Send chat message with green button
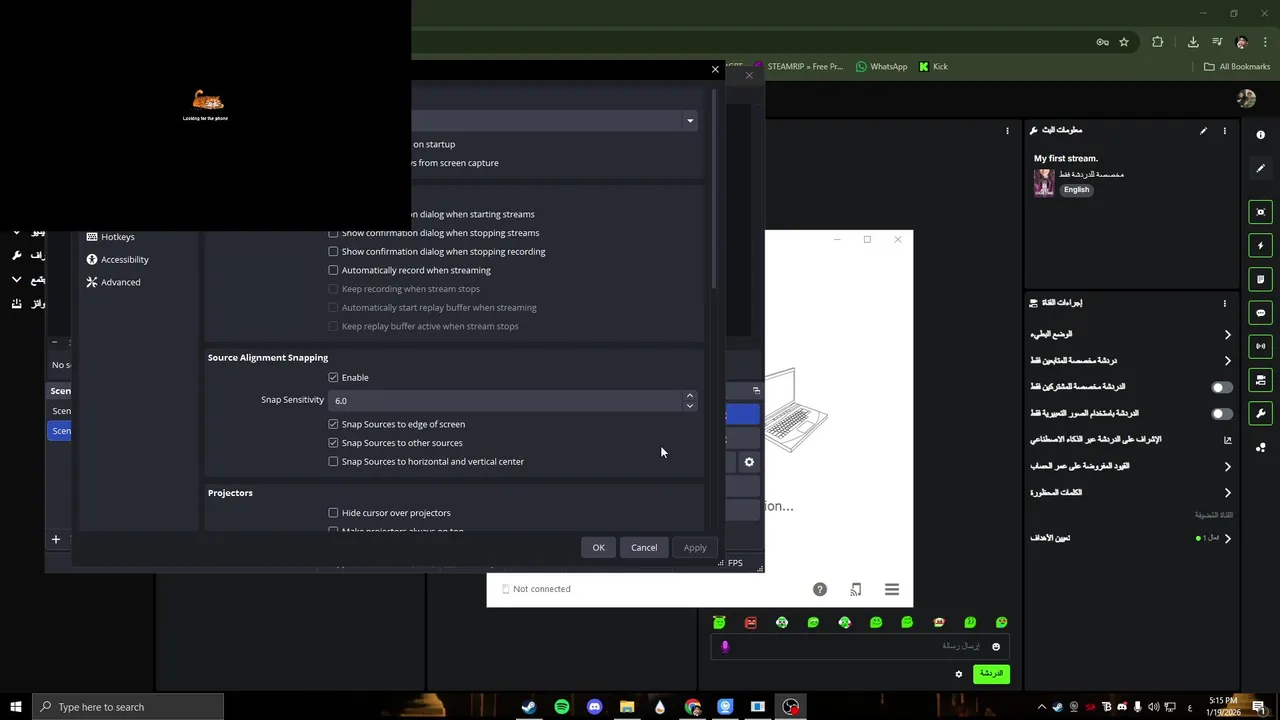The image size is (1280, 720). pyautogui.click(x=991, y=674)
